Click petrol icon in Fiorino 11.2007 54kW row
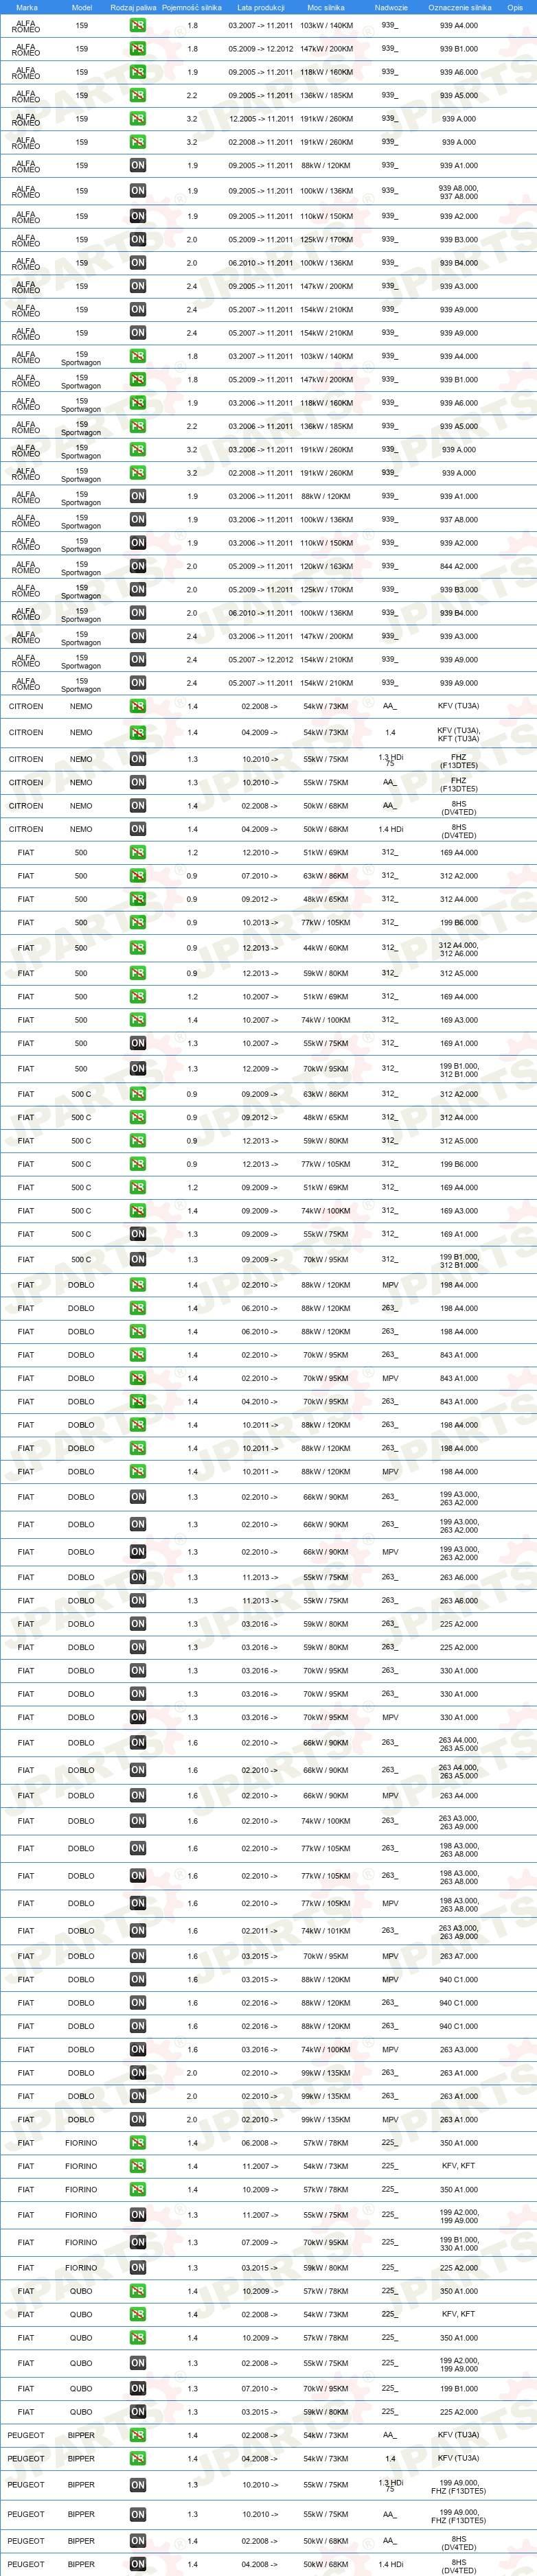The image size is (537, 2576). click(x=138, y=2166)
